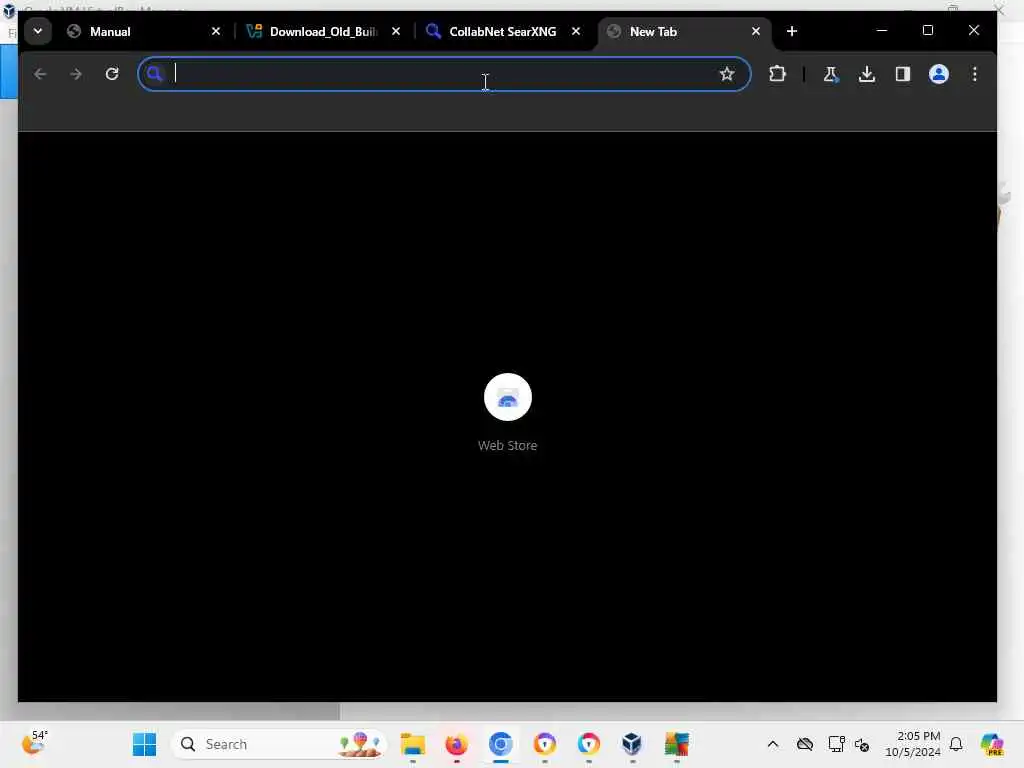Open Copilot preview icon in taskbar
This screenshot has width=1024, height=768.
click(993, 744)
